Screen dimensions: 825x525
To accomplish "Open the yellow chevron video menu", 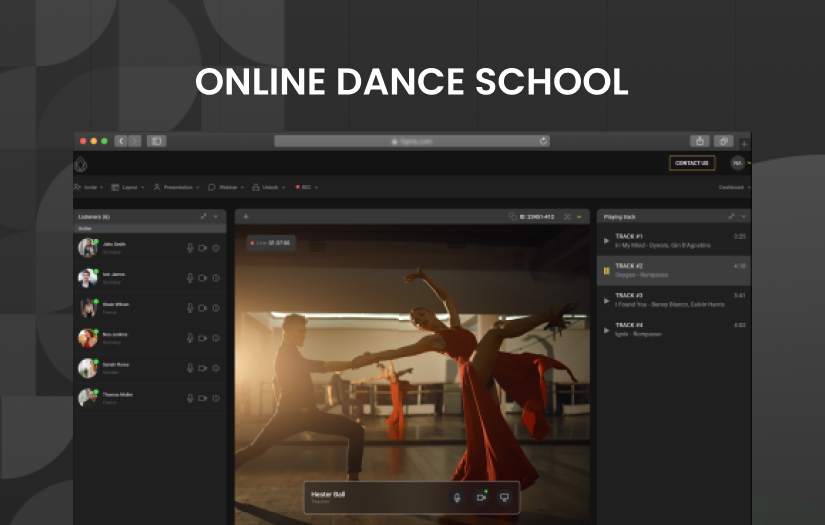I will point(579,217).
